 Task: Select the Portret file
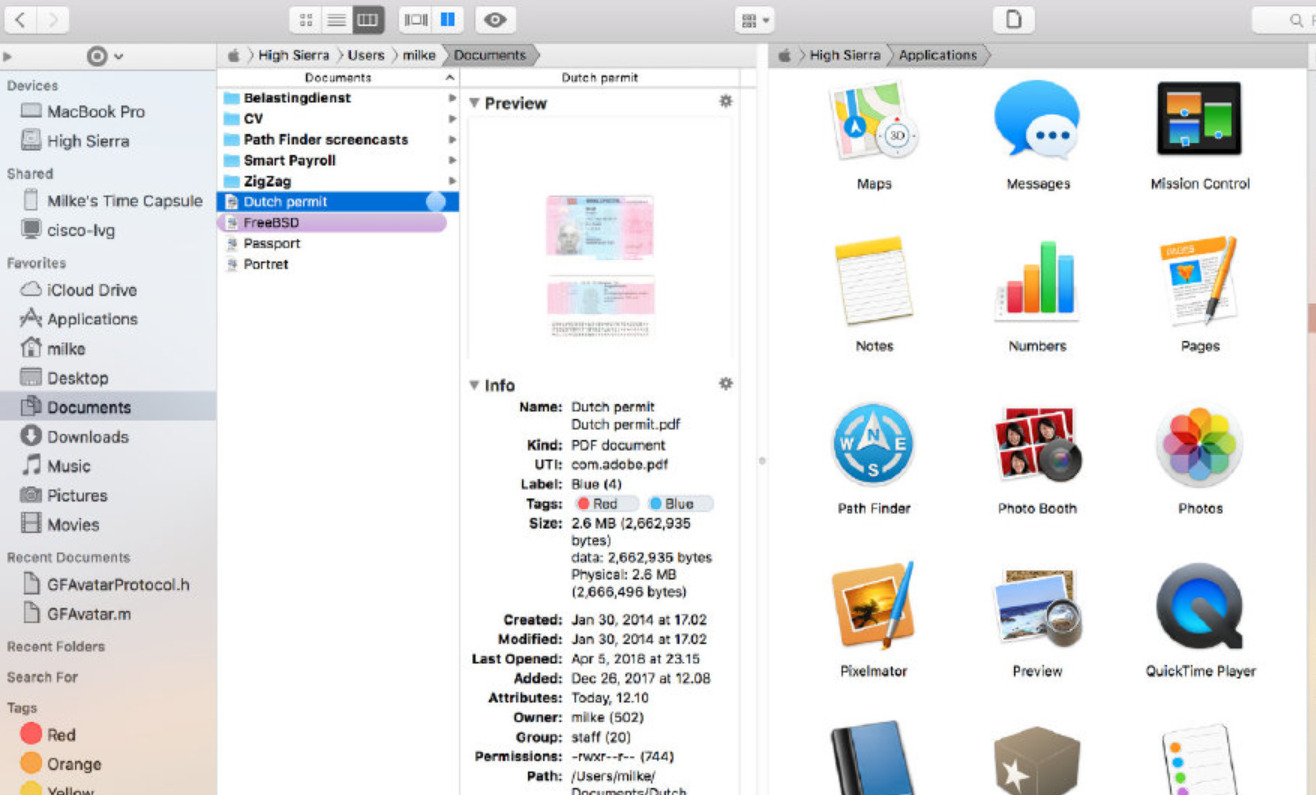pyautogui.click(x=256, y=264)
